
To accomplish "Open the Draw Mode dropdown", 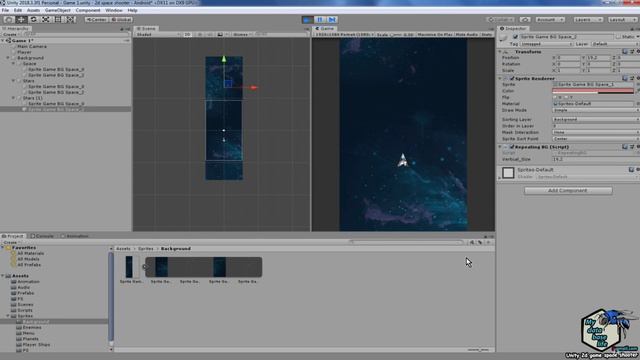I will (x=596, y=110).
